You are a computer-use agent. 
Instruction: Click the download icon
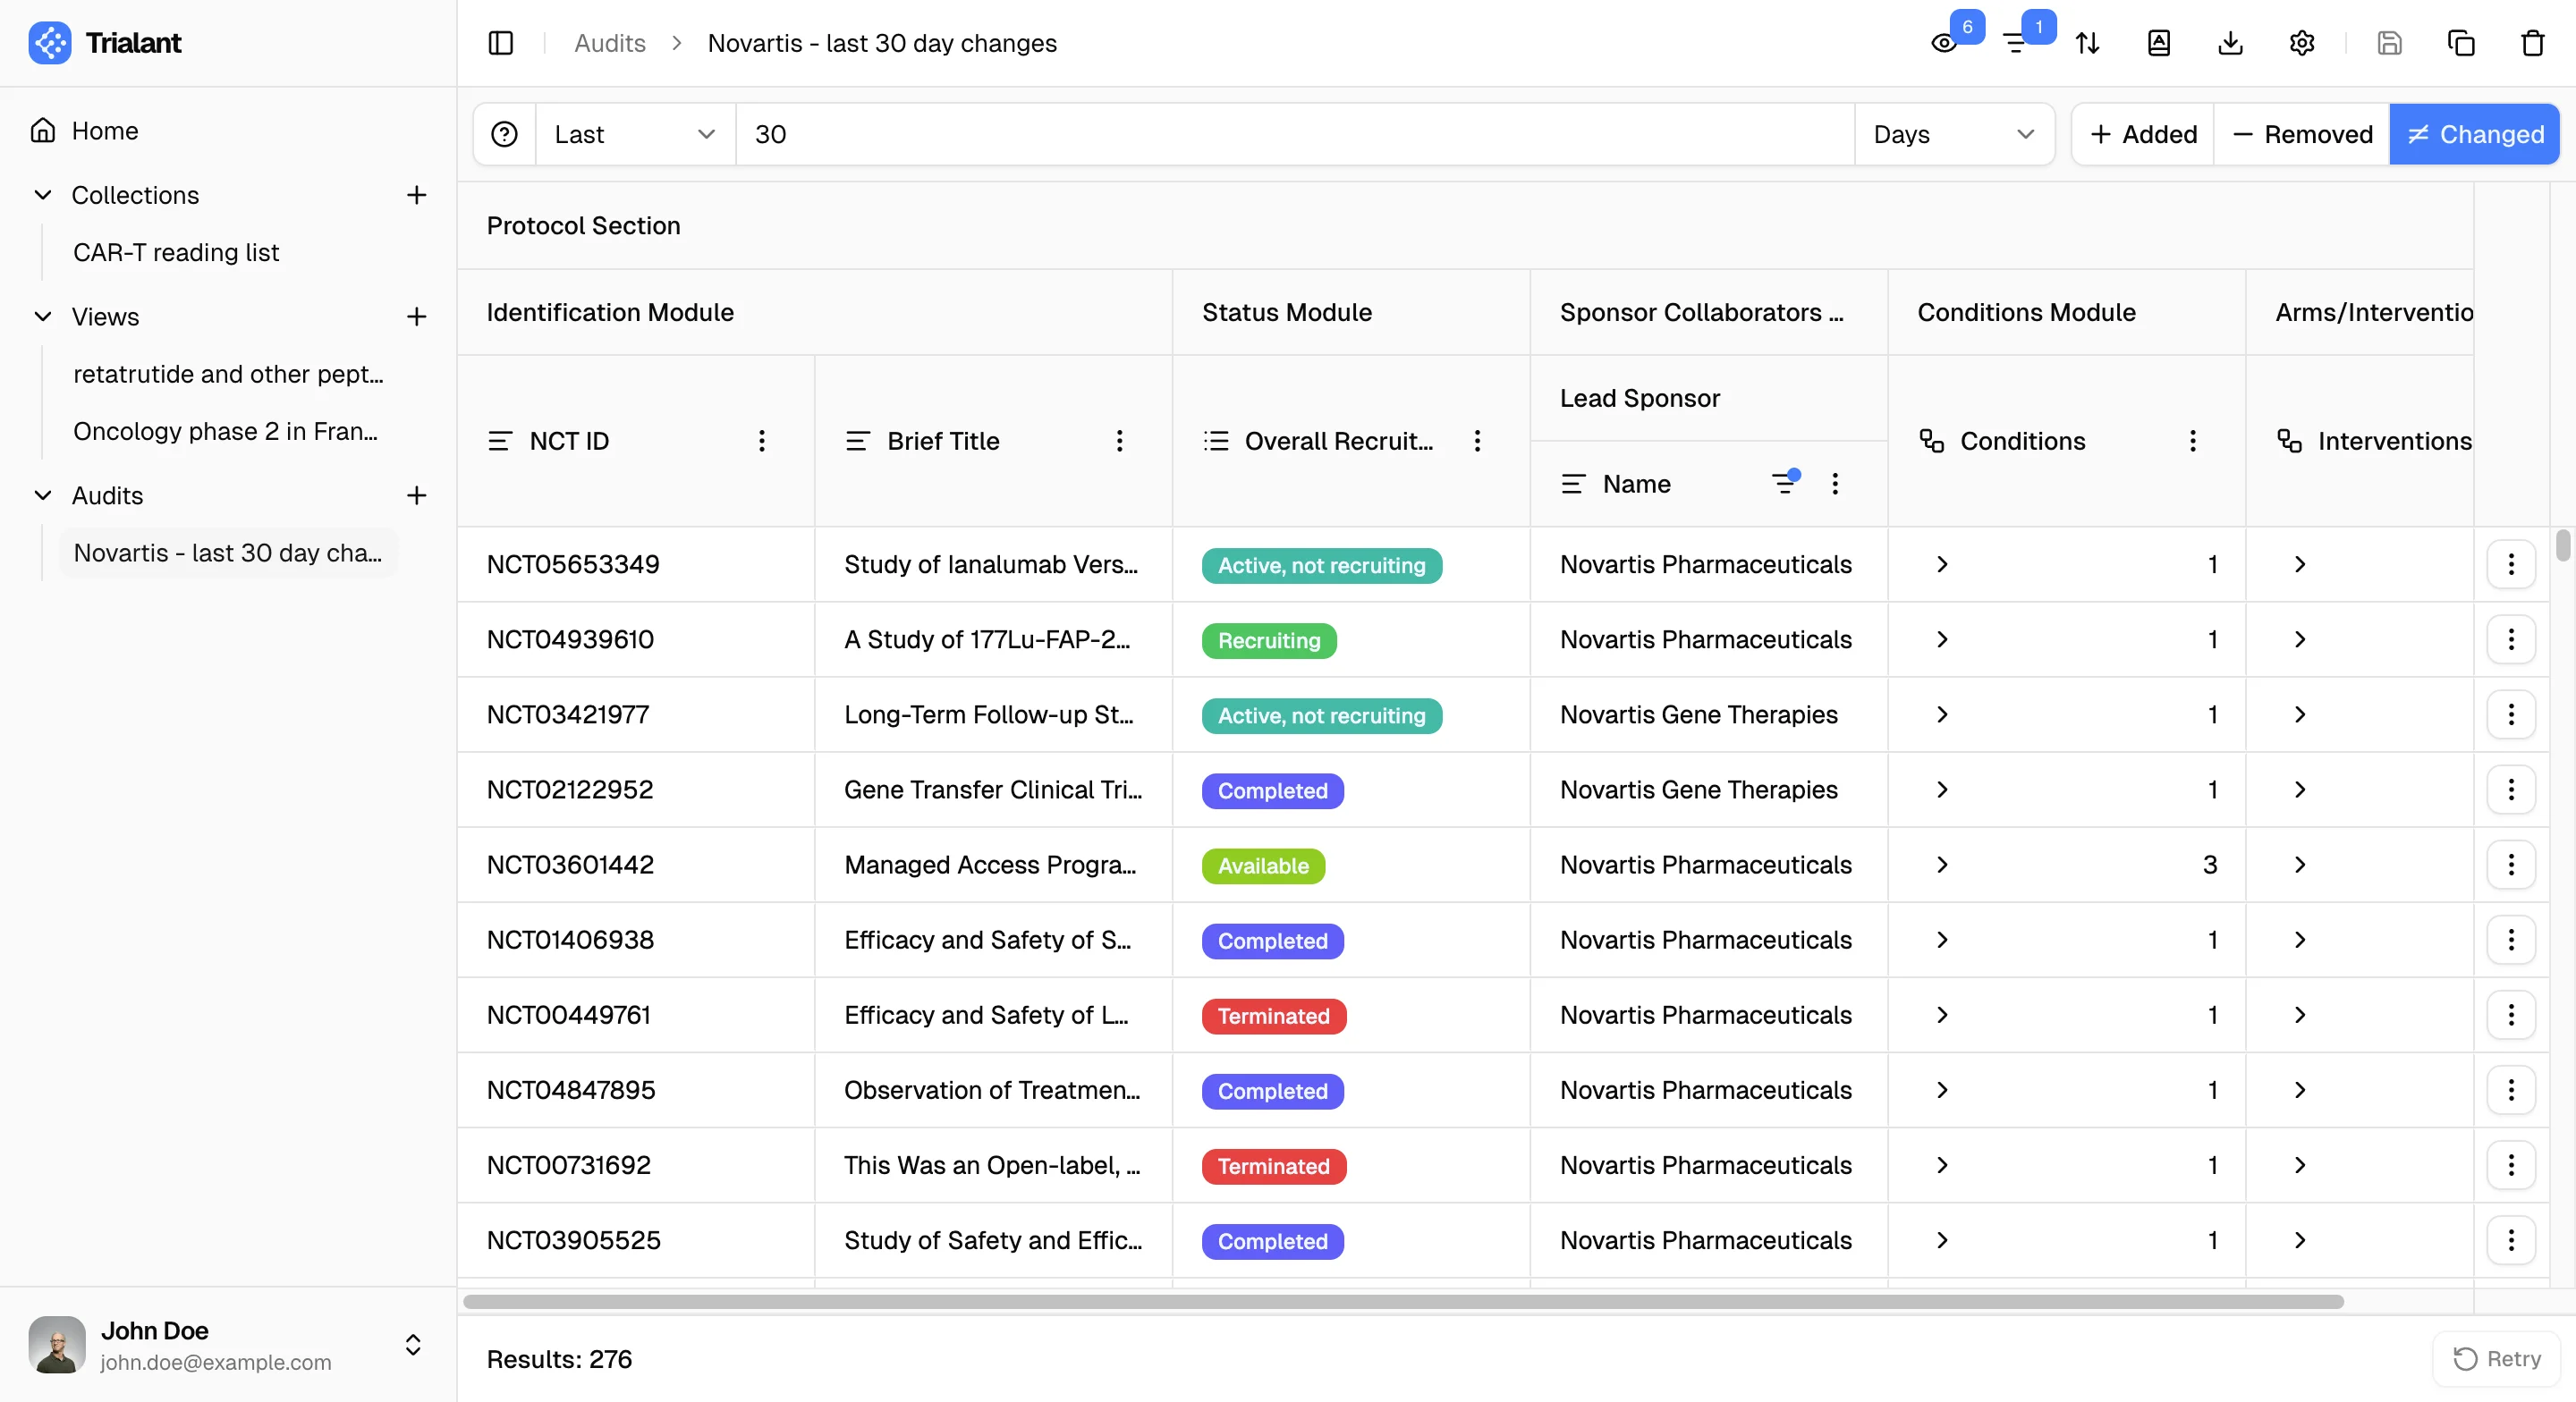[2230, 43]
